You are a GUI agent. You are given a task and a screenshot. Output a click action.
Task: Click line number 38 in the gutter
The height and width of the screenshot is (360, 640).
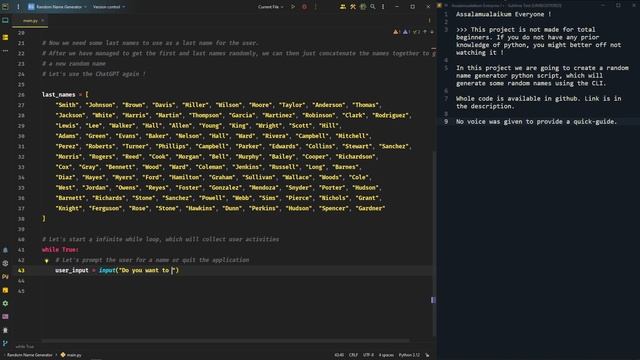pyautogui.click(x=21, y=219)
